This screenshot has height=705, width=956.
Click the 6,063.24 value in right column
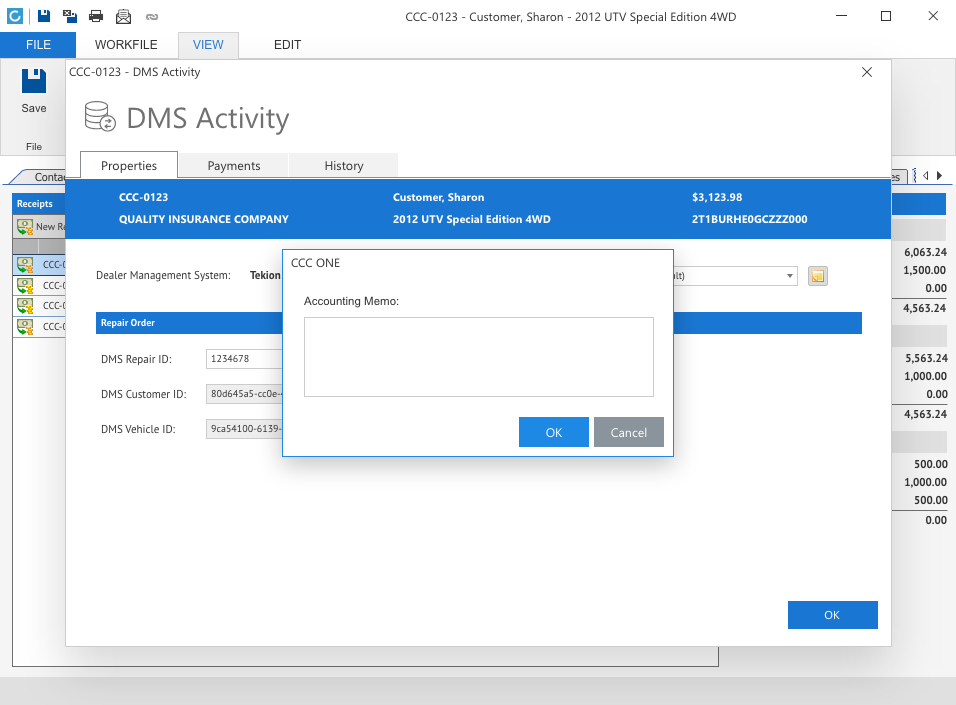[925, 252]
